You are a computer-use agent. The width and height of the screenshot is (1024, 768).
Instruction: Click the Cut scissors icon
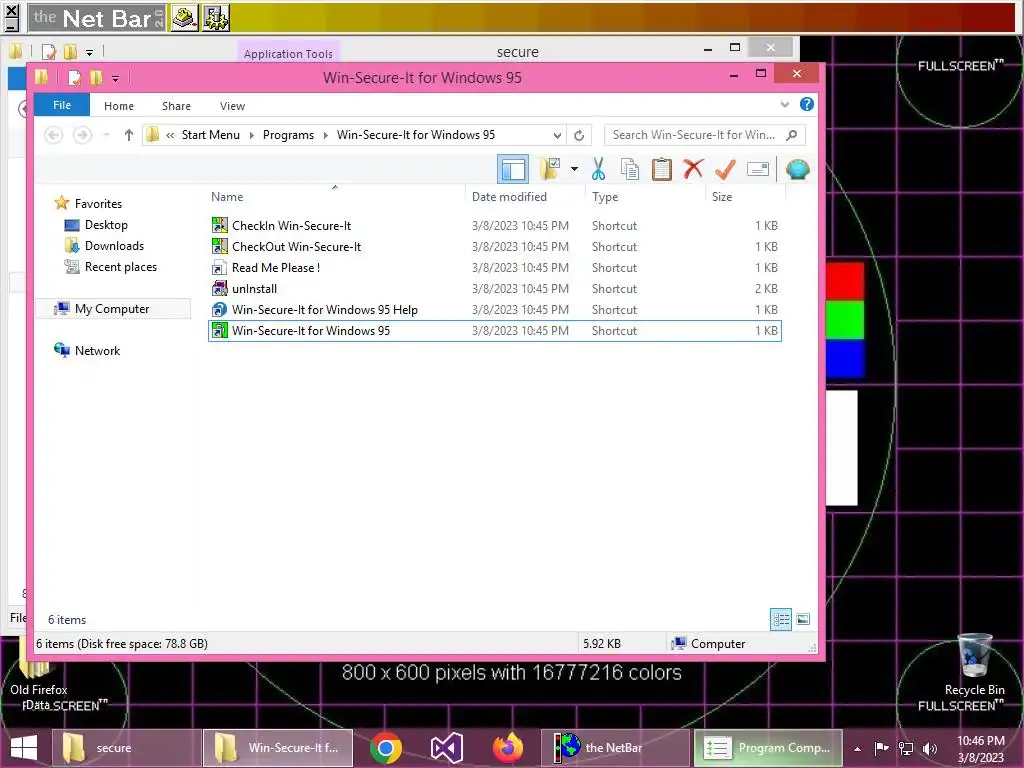coord(598,169)
